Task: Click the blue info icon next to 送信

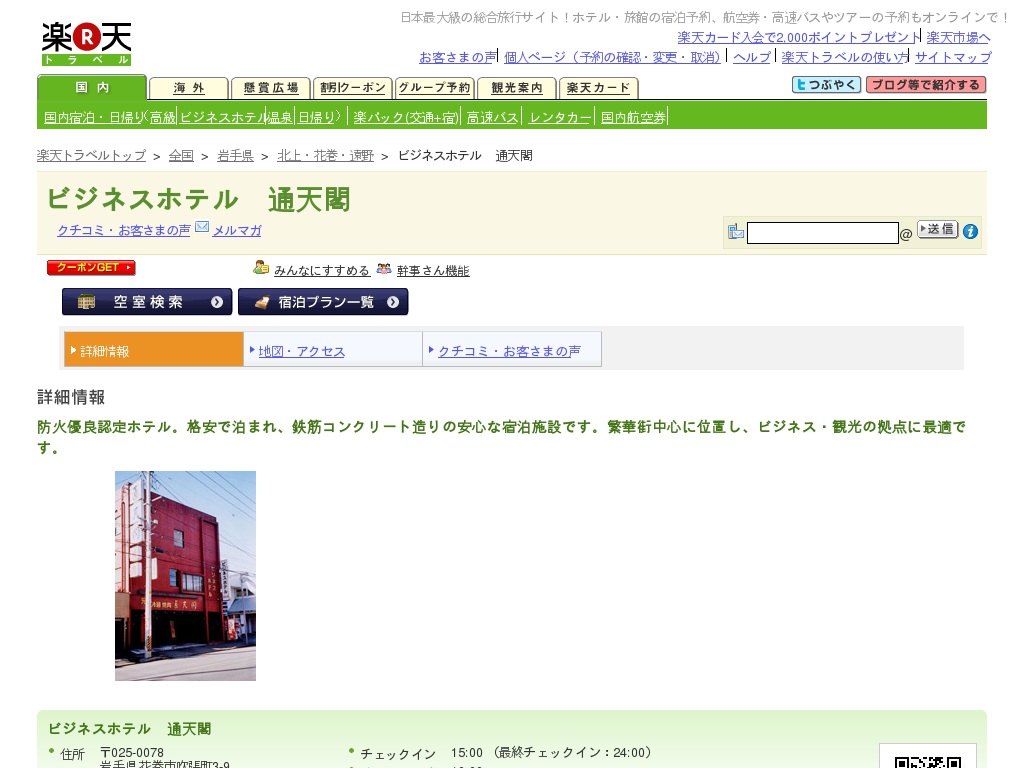Action: pos(970,231)
